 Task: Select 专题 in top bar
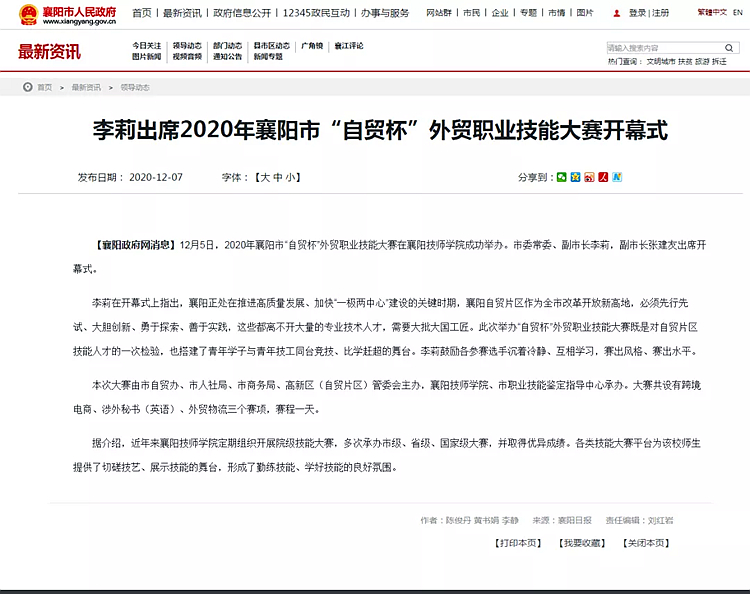[x=529, y=13]
